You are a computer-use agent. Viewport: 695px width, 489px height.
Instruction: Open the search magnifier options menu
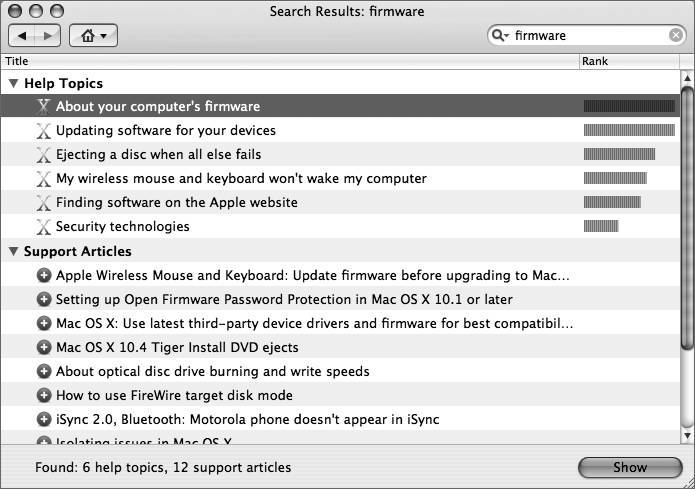pos(500,35)
